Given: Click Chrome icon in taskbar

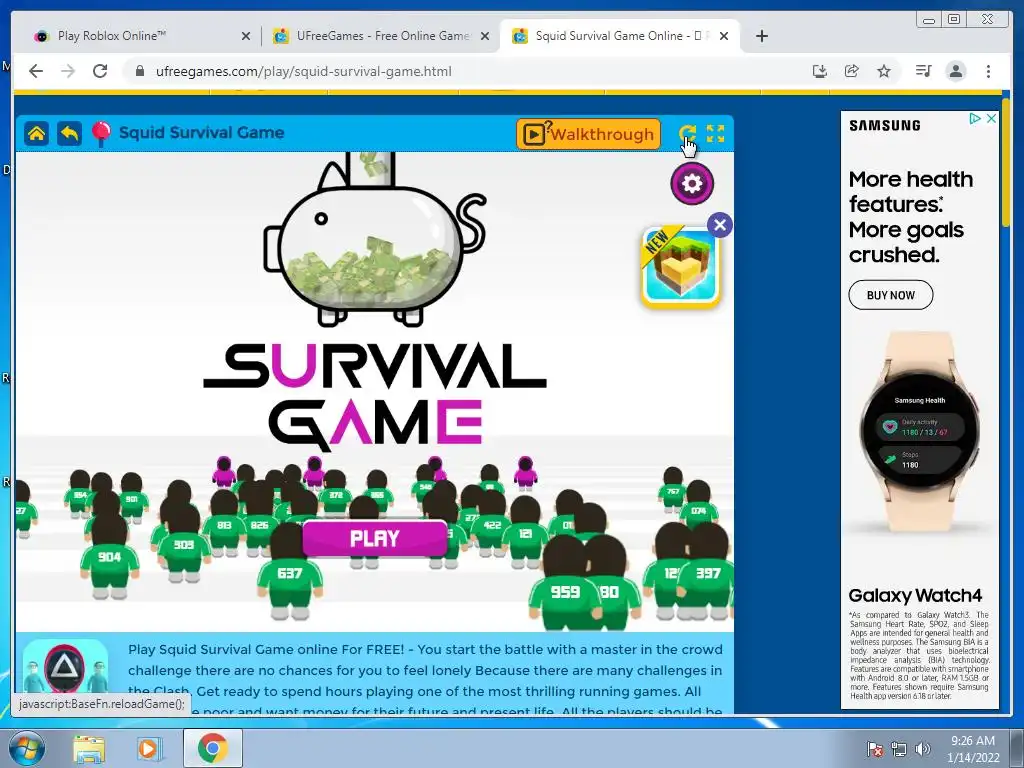Looking at the screenshot, I should click(213, 748).
